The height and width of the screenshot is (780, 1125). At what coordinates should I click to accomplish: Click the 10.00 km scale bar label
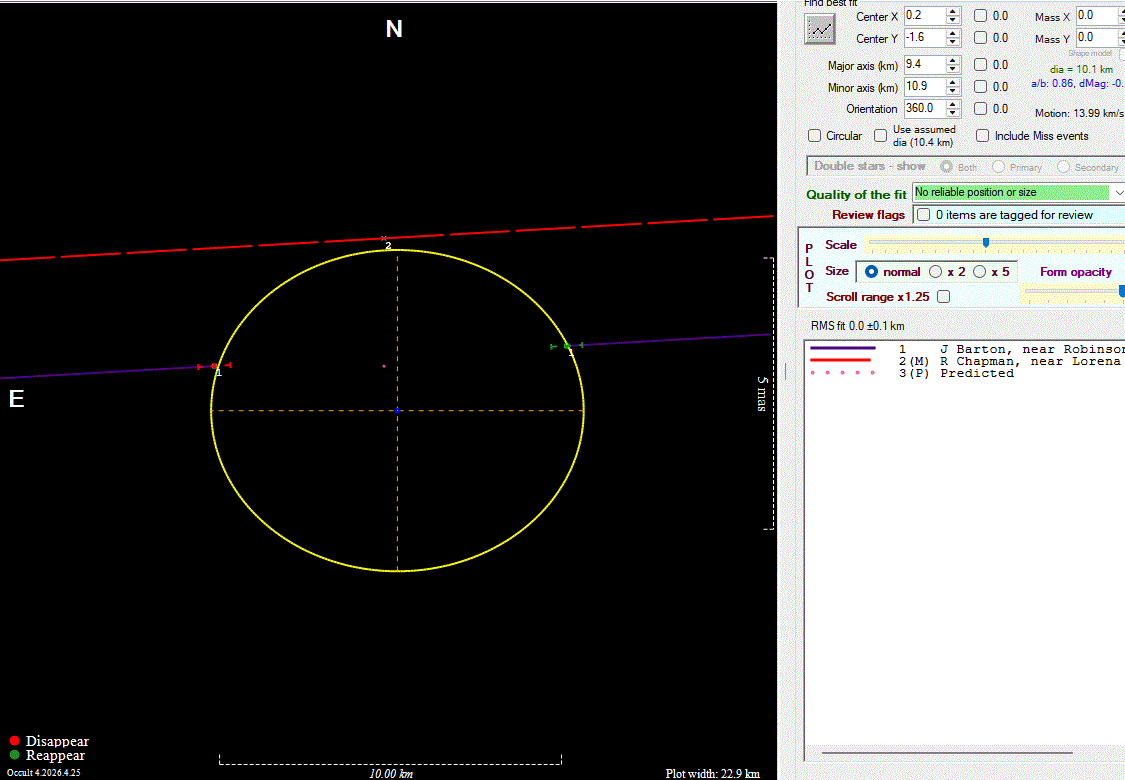(391, 774)
